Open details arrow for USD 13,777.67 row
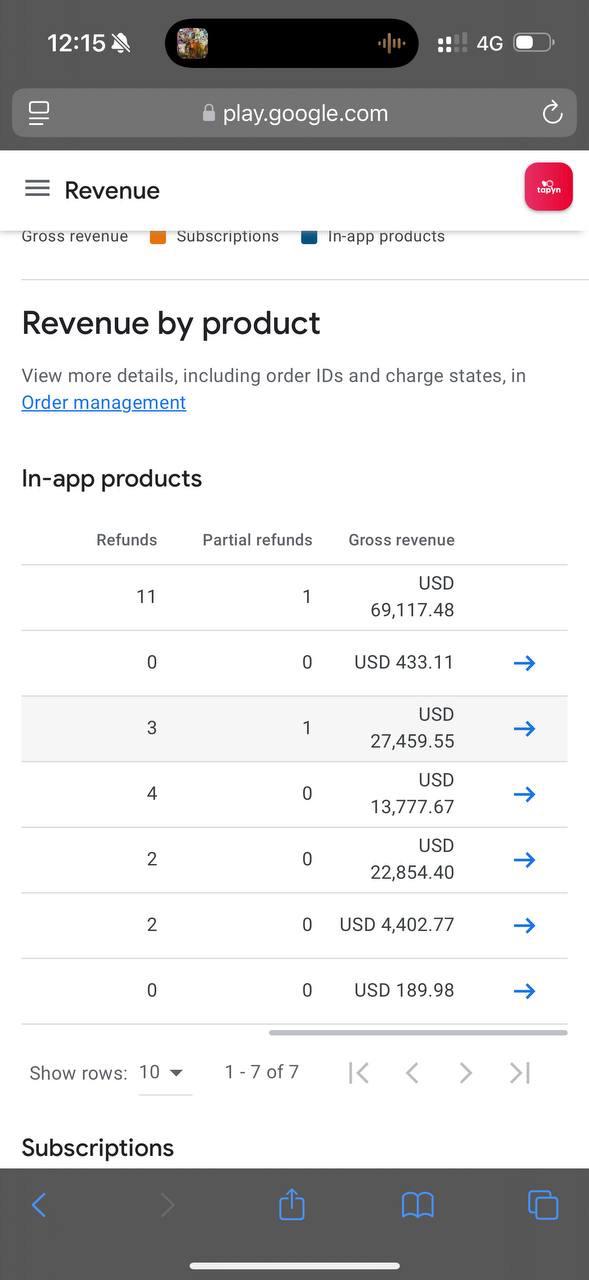The height and width of the screenshot is (1280, 589). tap(524, 794)
